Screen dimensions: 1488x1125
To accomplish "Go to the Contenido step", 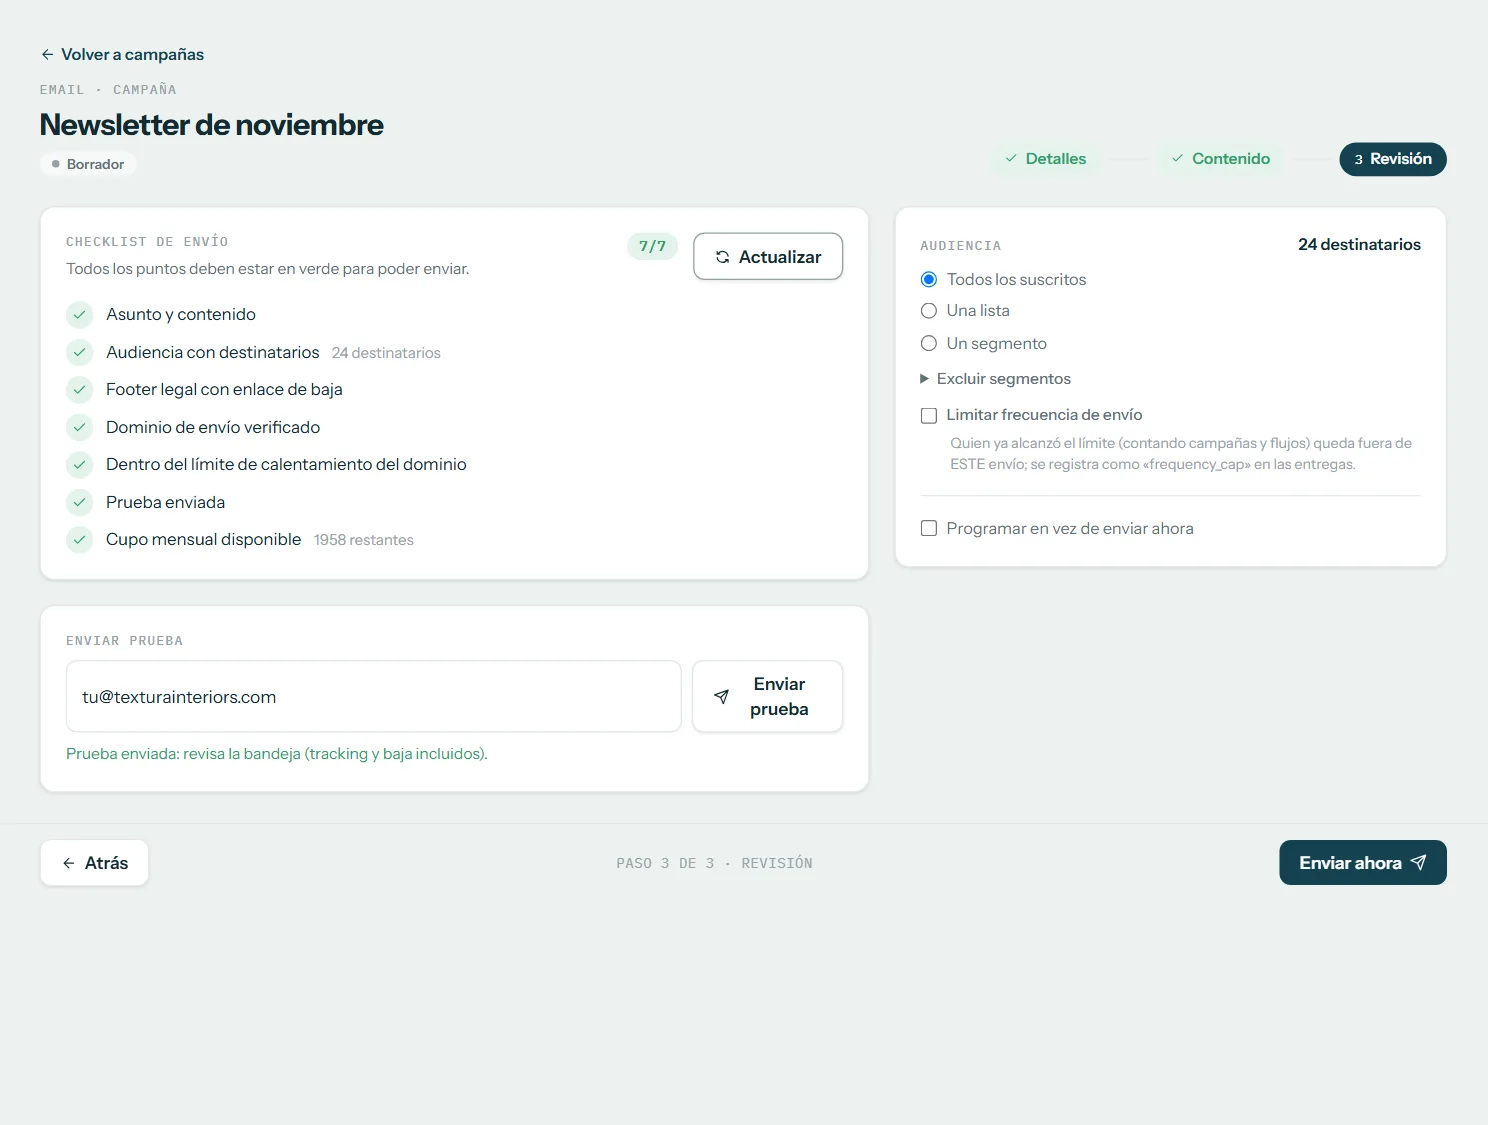I will coord(1220,158).
